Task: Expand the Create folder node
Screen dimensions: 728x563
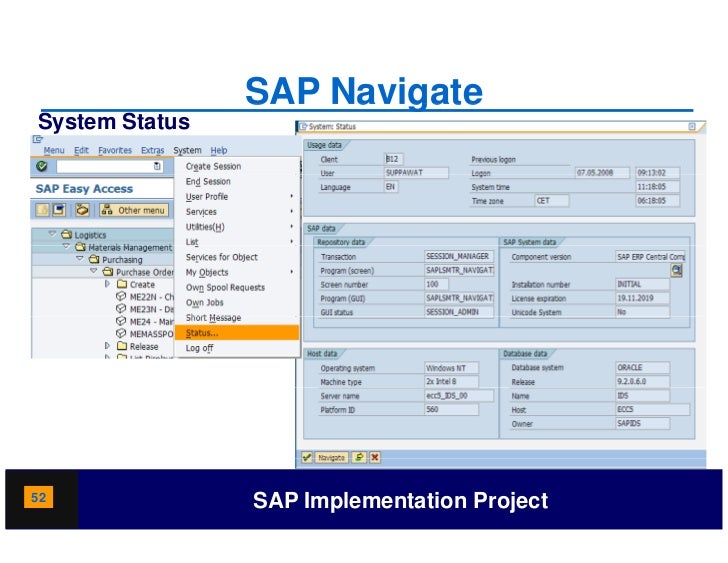Action: 107,284
